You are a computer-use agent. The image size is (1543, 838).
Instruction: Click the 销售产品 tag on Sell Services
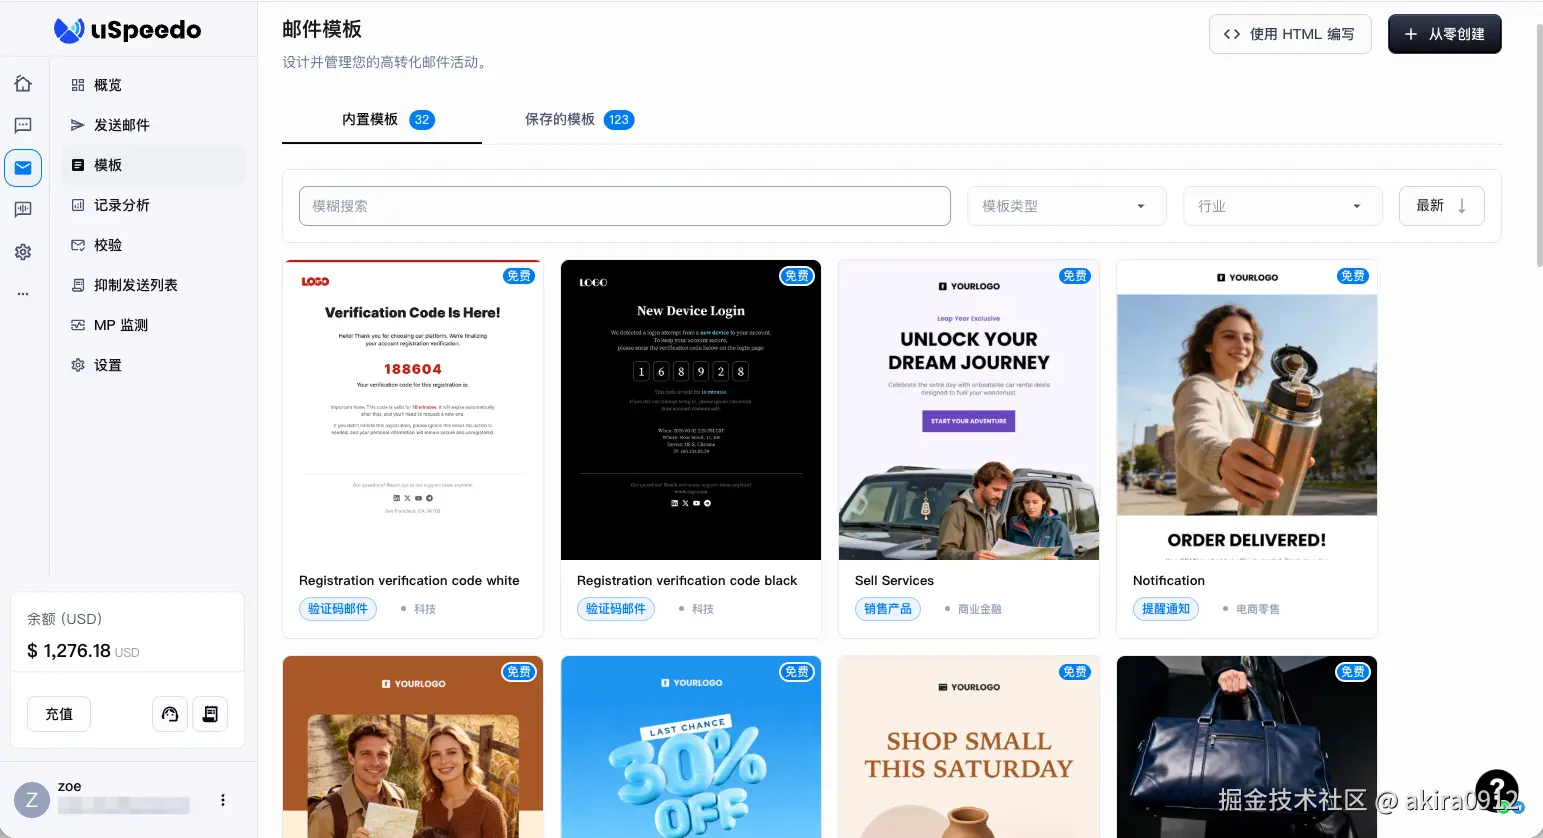coord(888,609)
